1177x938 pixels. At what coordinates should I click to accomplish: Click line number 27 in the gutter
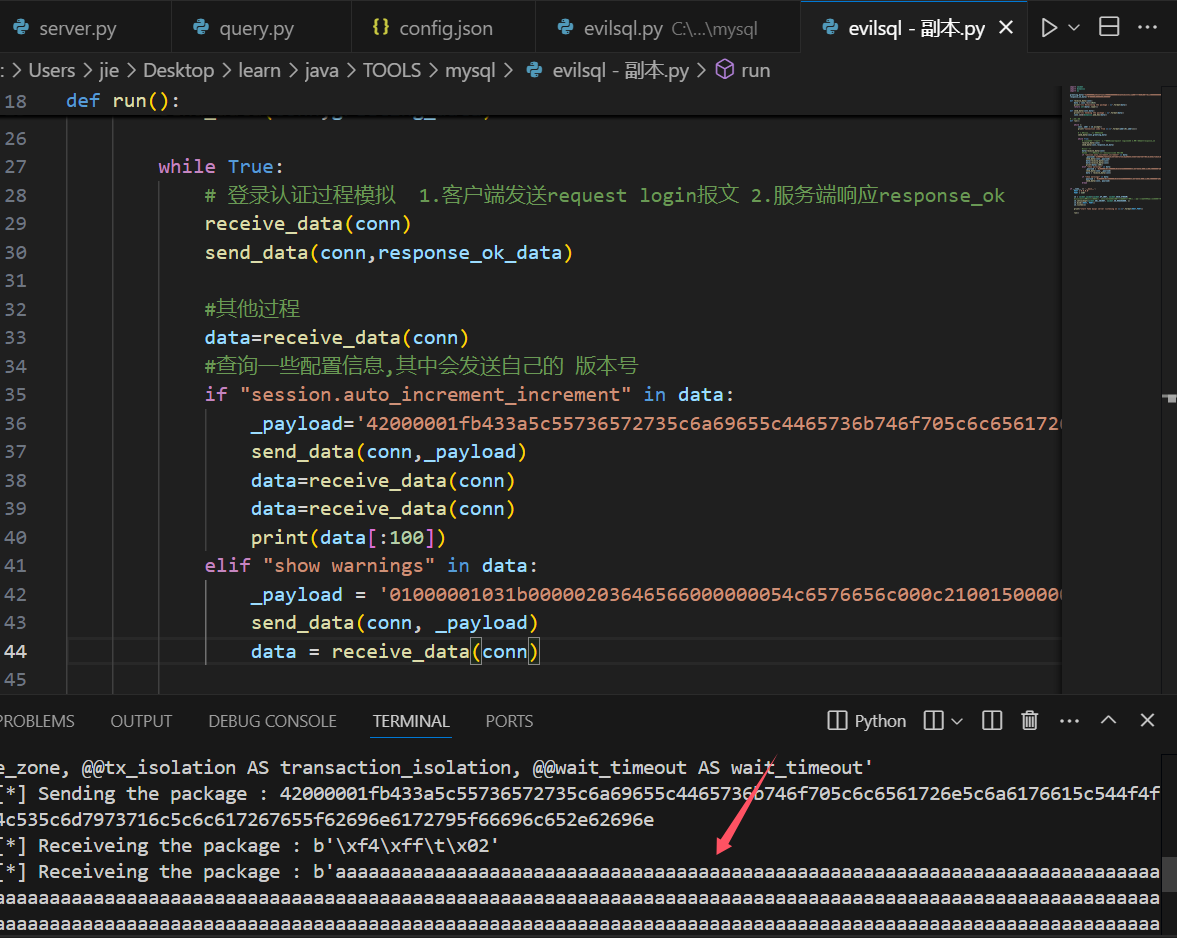pyautogui.click(x=16, y=167)
